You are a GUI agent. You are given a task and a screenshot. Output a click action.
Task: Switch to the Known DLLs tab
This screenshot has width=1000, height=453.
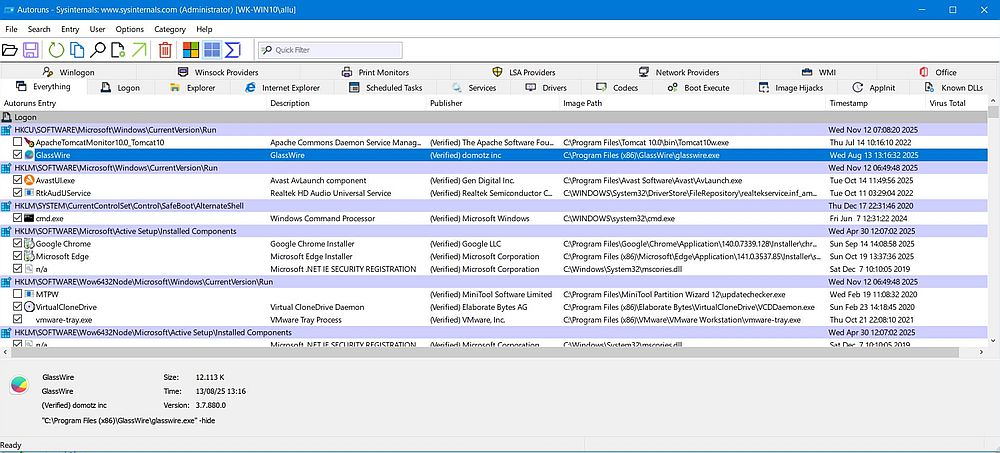pyautogui.click(x=954, y=88)
